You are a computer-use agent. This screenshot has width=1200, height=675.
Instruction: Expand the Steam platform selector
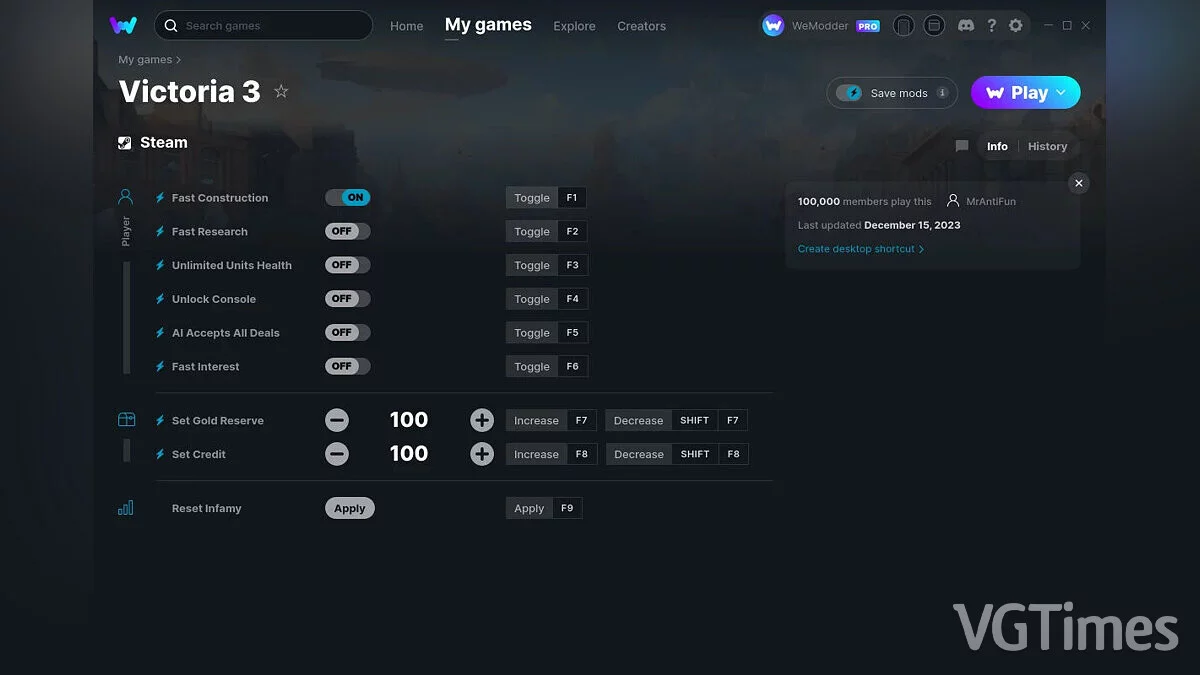153,143
